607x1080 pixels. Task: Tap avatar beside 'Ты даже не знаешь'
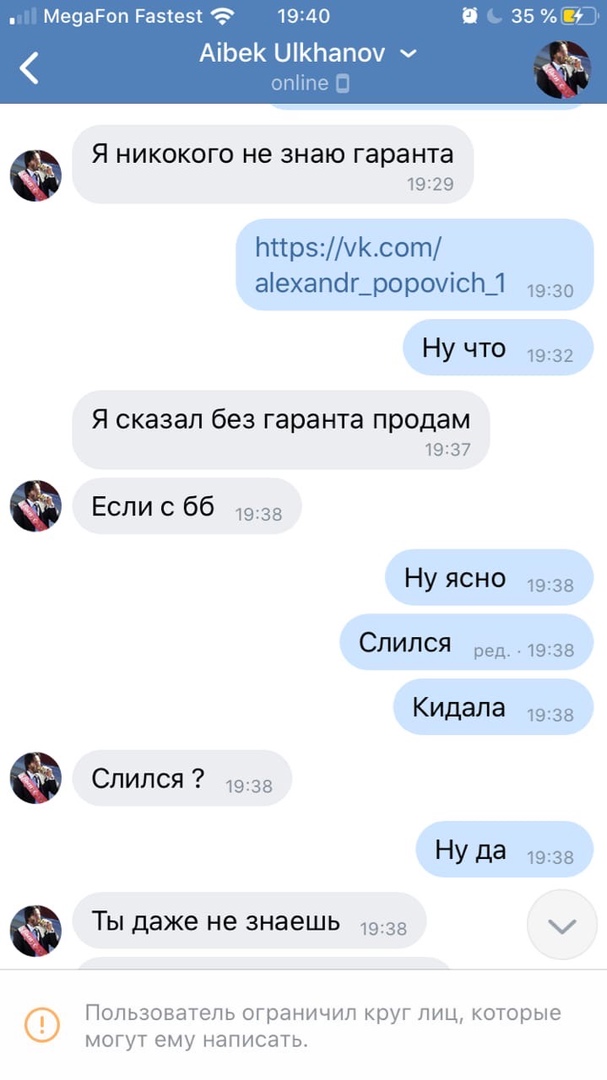click(35, 931)
